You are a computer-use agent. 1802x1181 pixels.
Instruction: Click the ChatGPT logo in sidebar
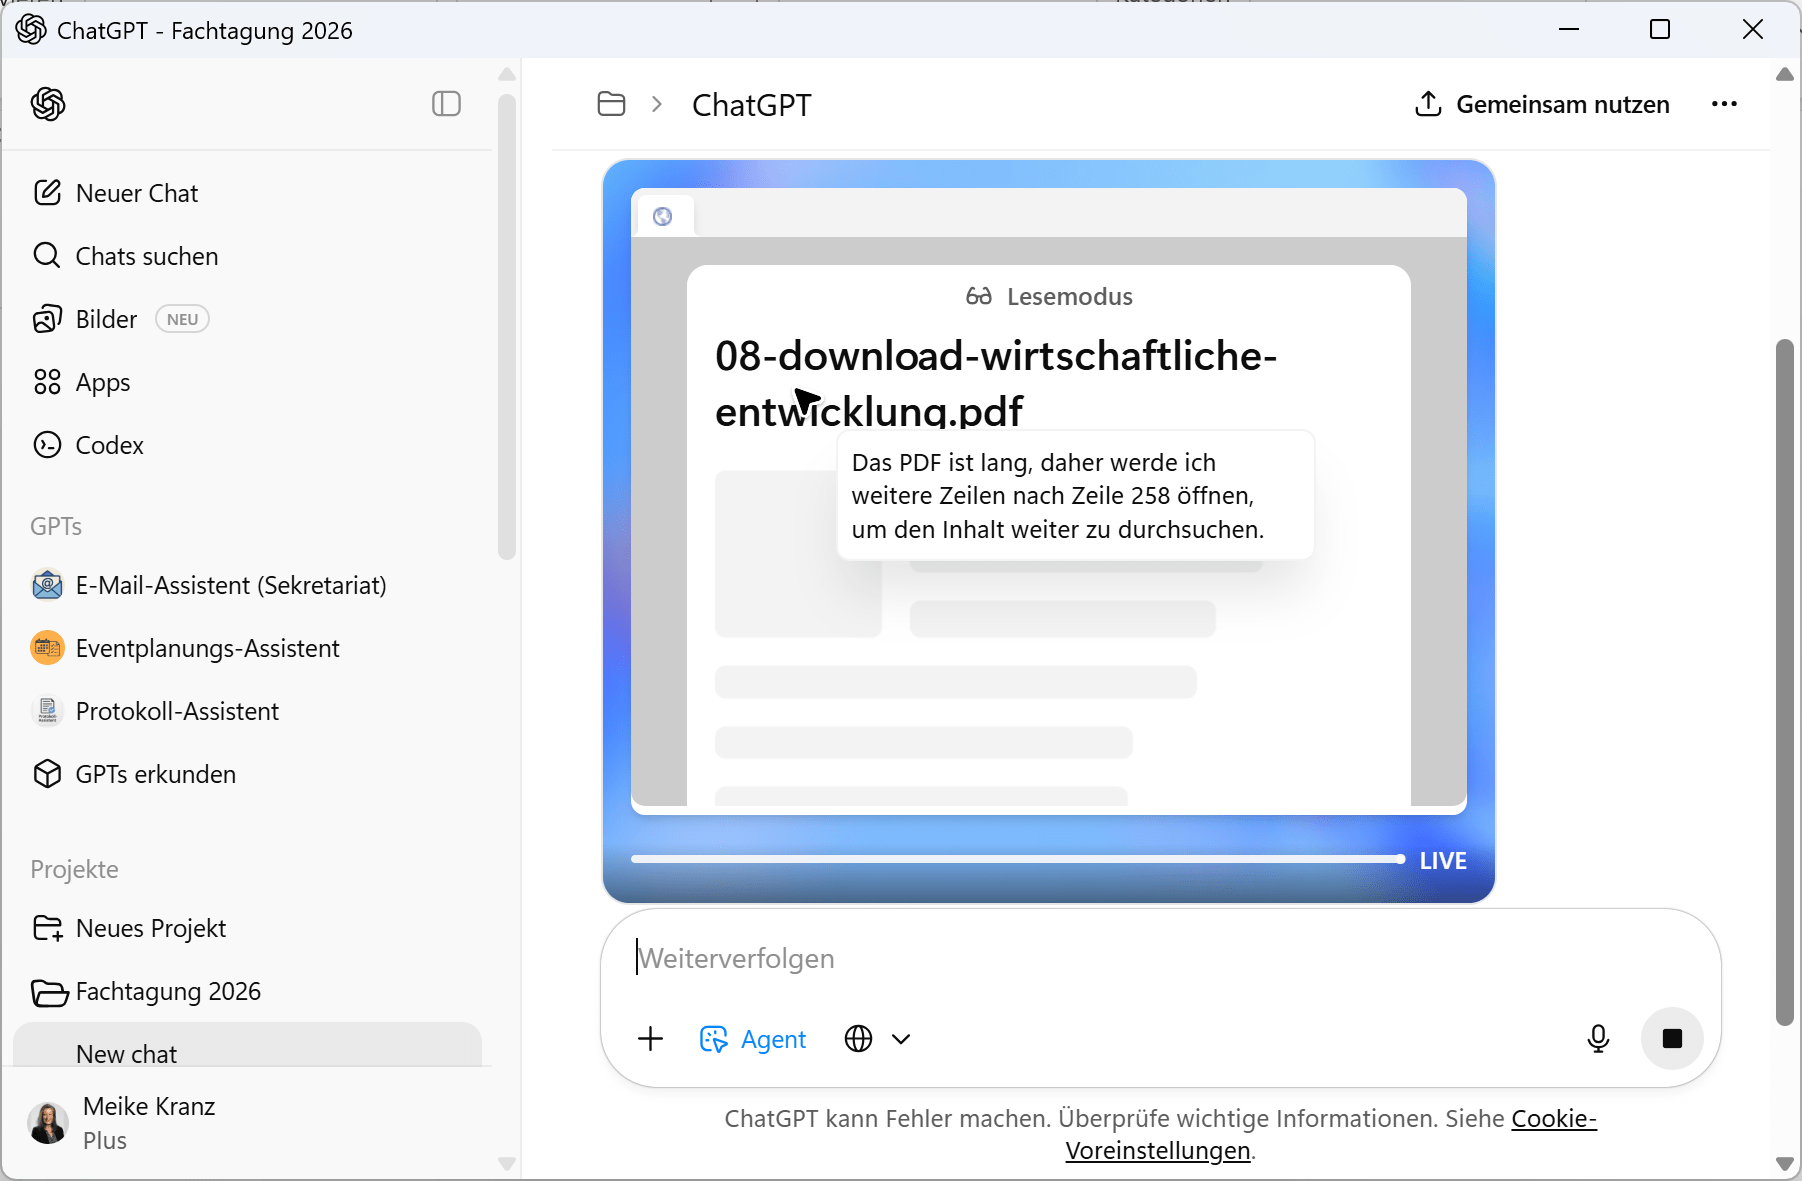click(x=48, y=104)
